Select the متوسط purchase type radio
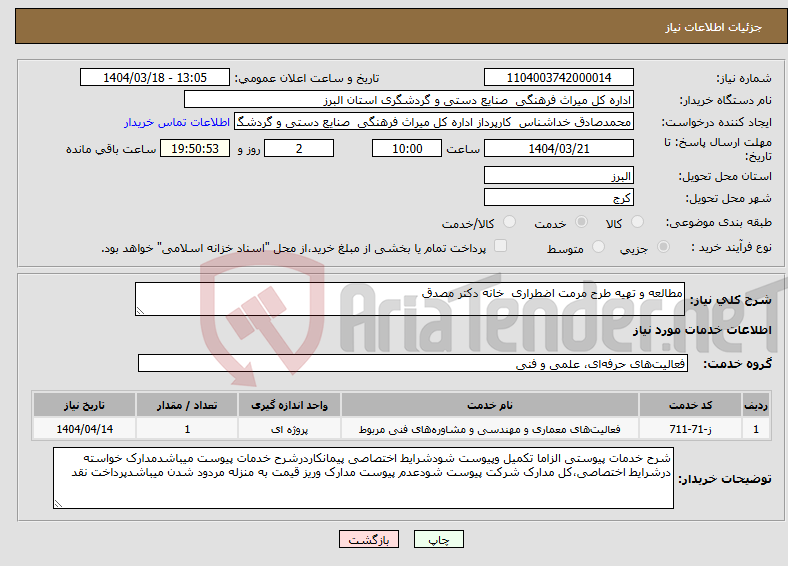Screen dimensions: 788x566 coord(598,247)
